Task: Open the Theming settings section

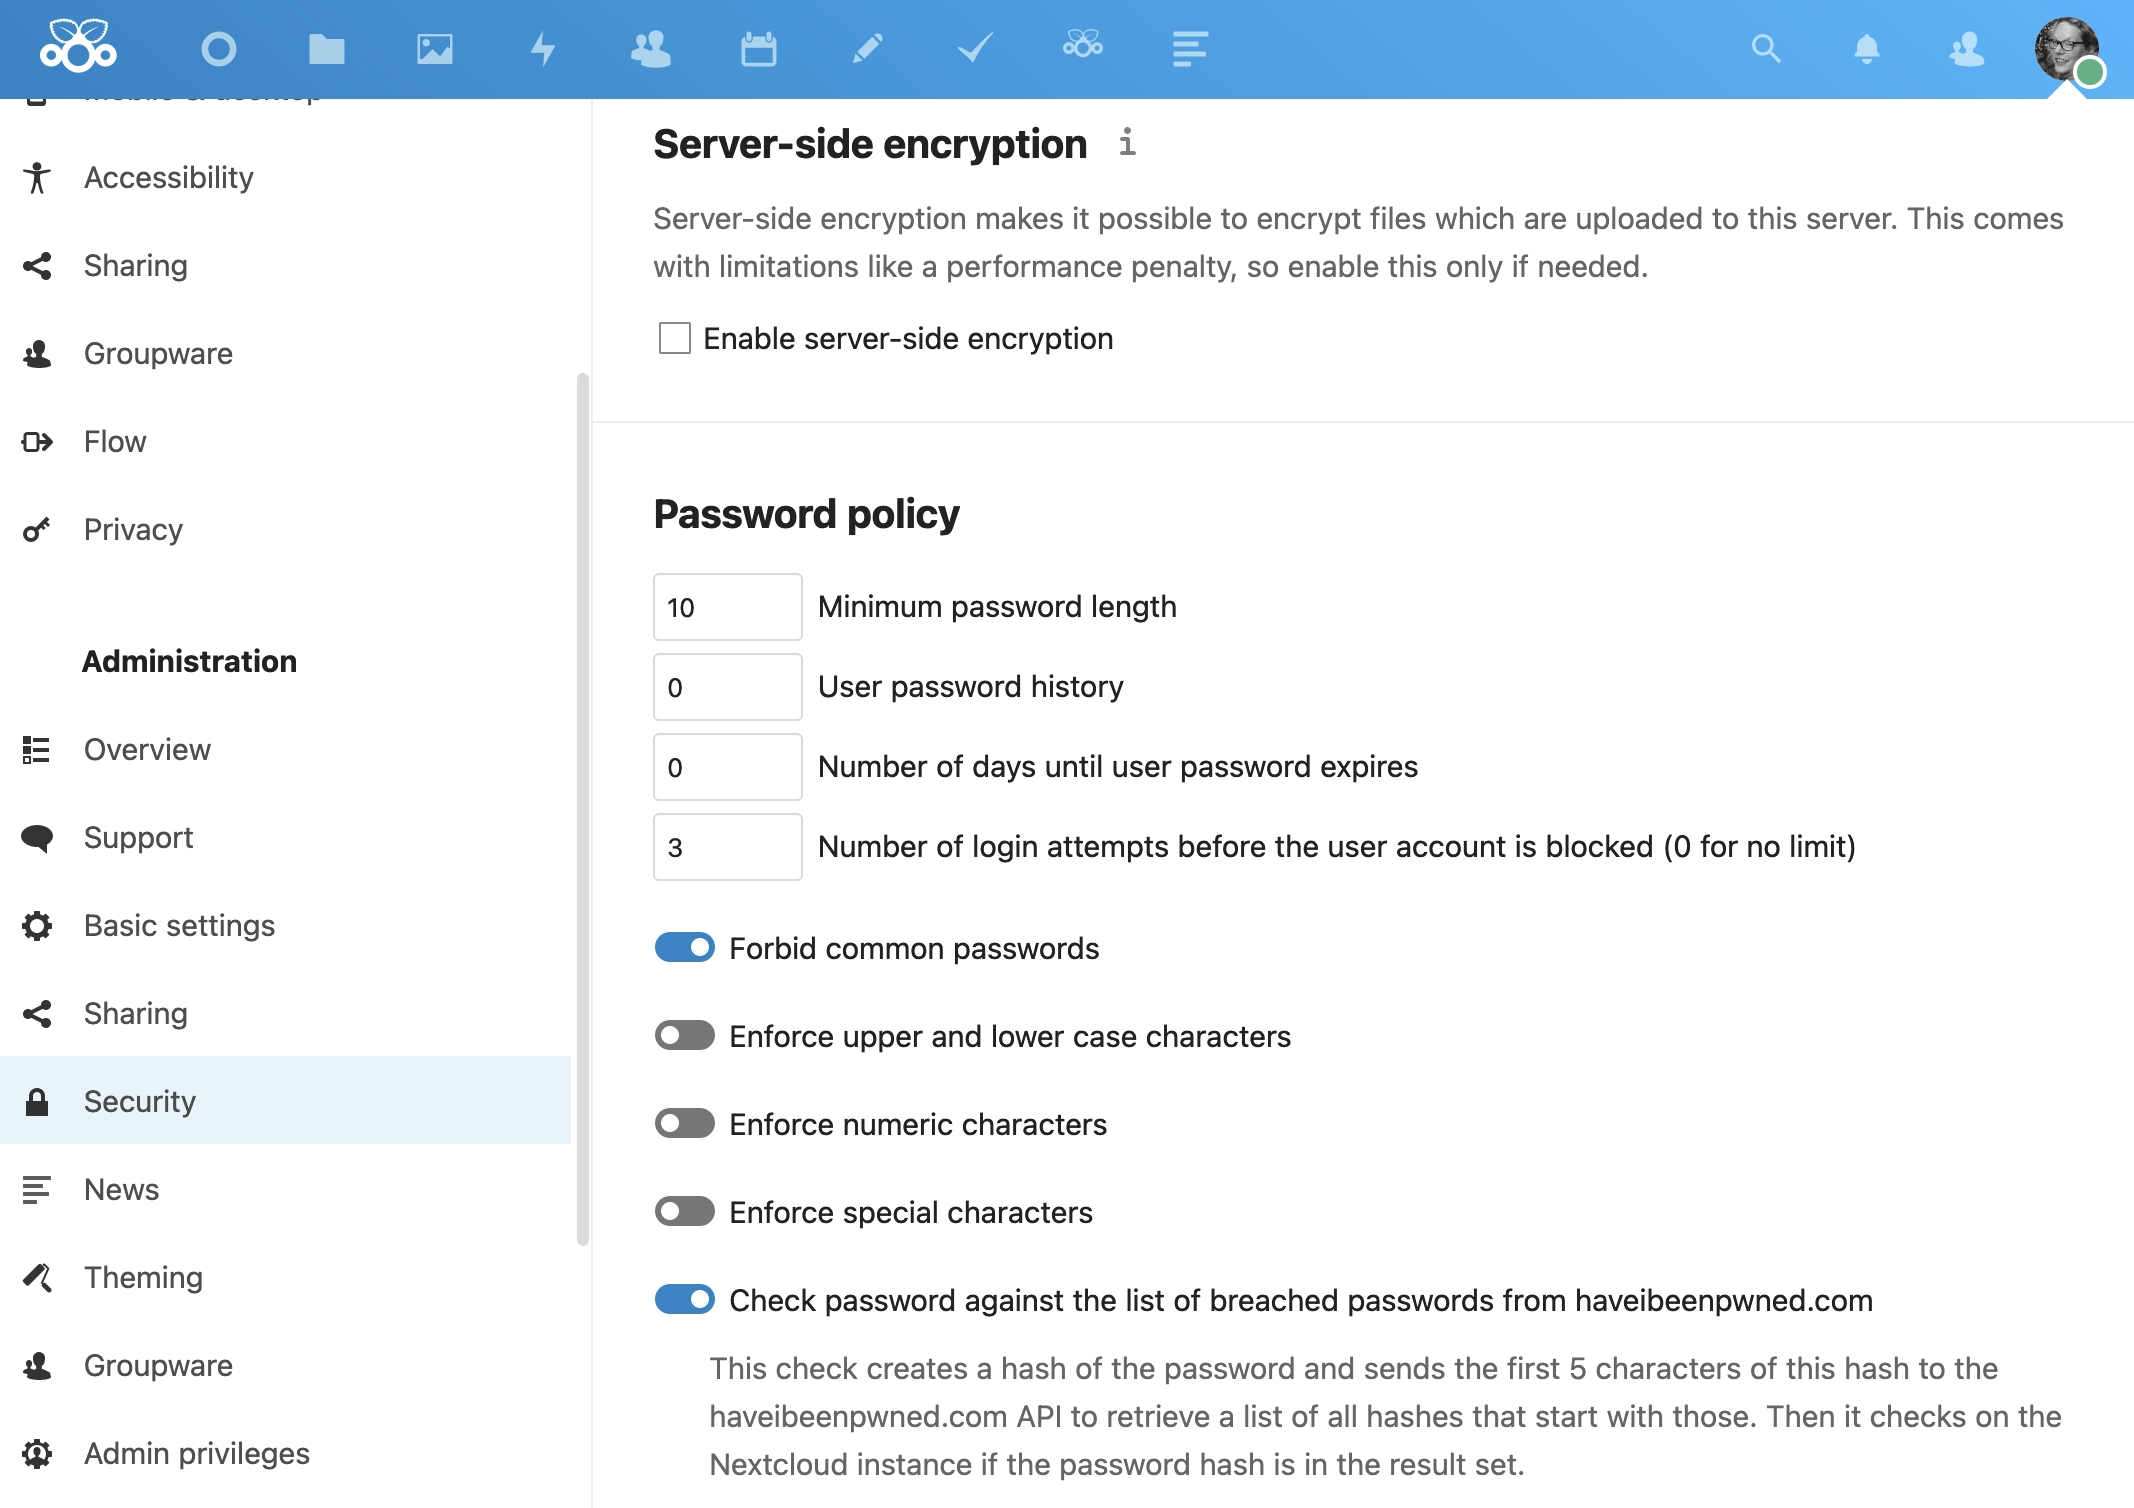Action: pyautogui.click(x=143, y=1277)
